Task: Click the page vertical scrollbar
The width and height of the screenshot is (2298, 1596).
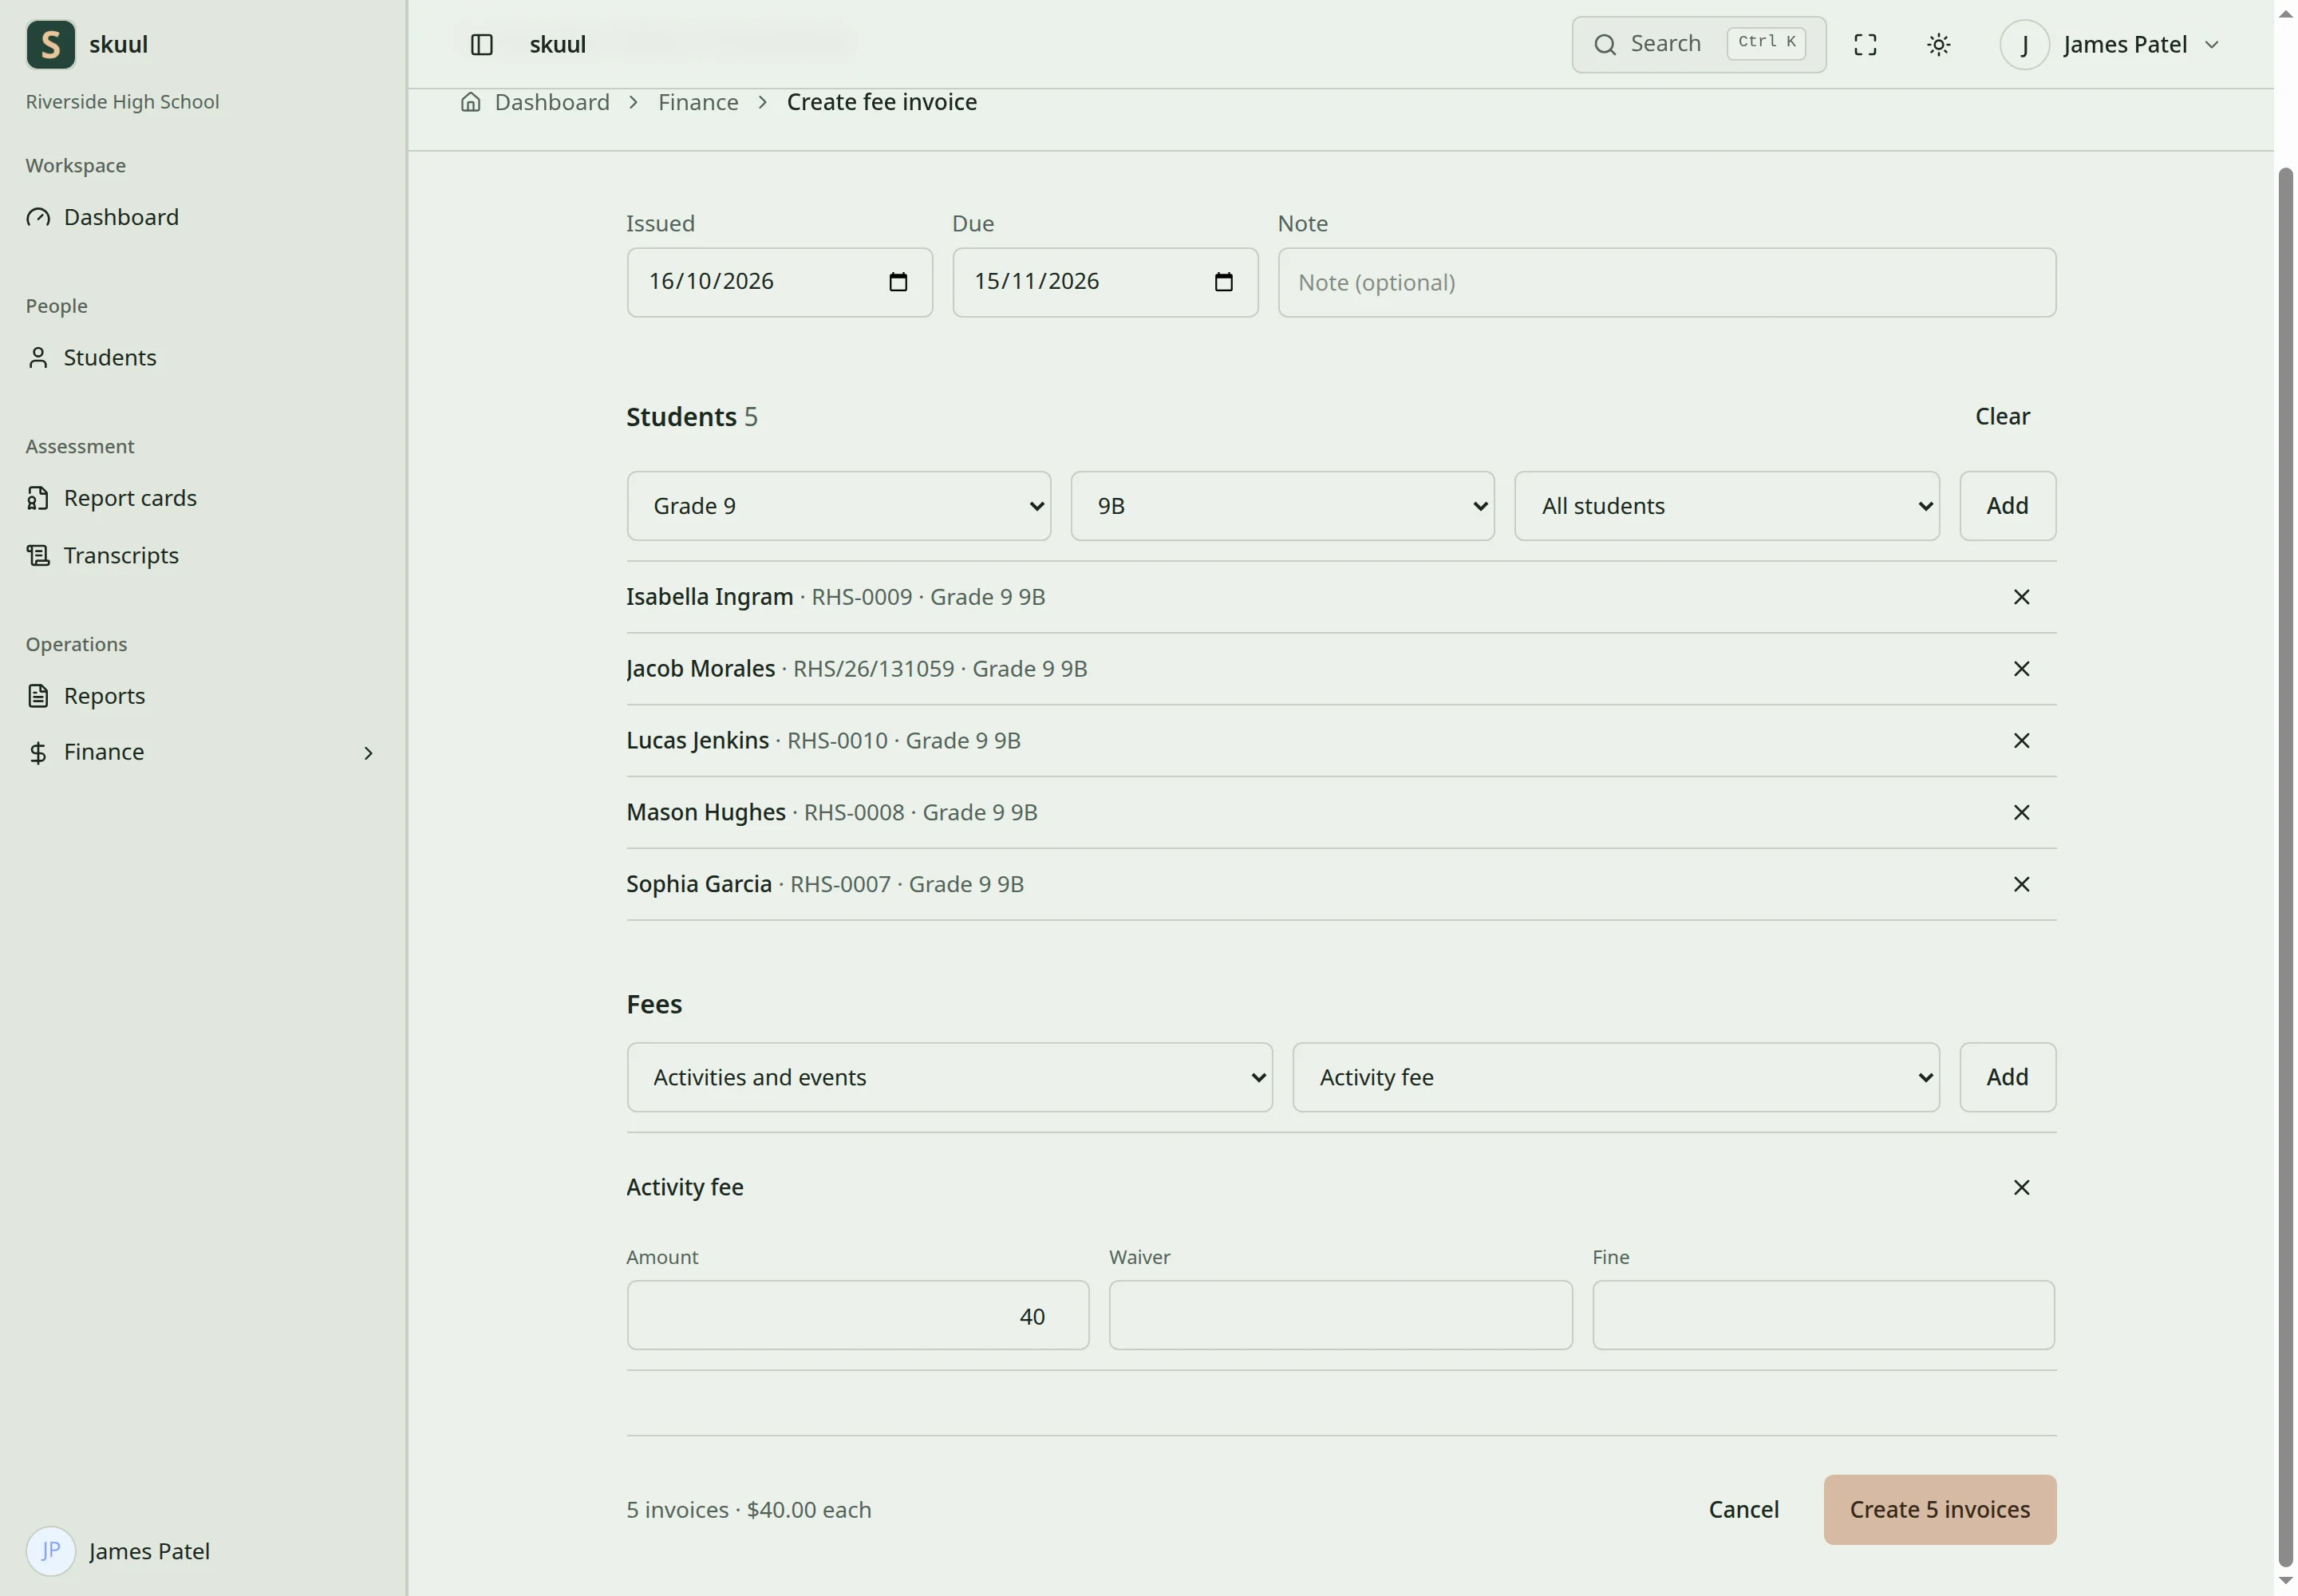Action: pos(2285,866)
